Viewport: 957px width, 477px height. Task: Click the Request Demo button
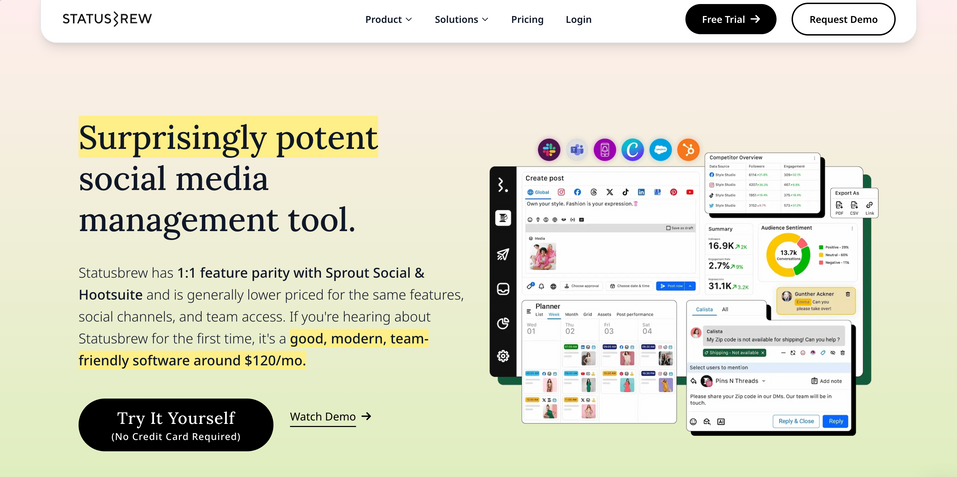coord(843,19)
